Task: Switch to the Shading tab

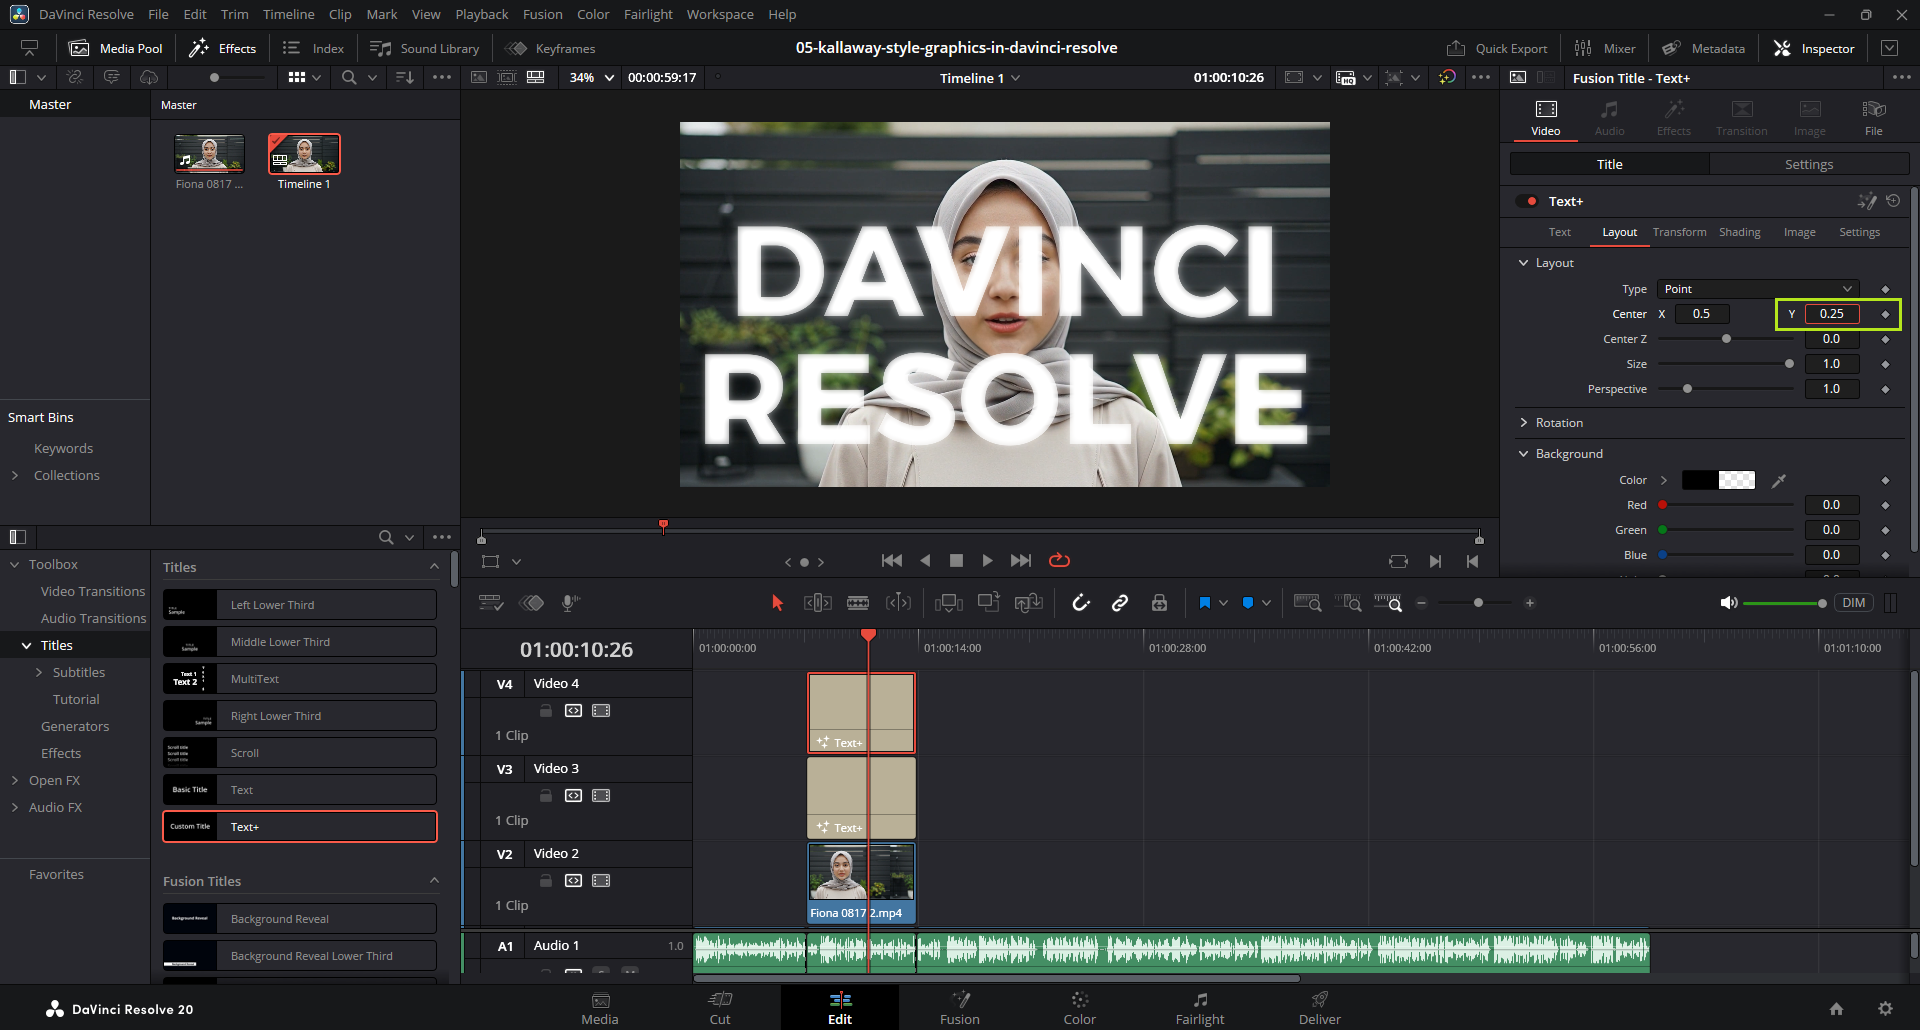Action: point(1739,232)
